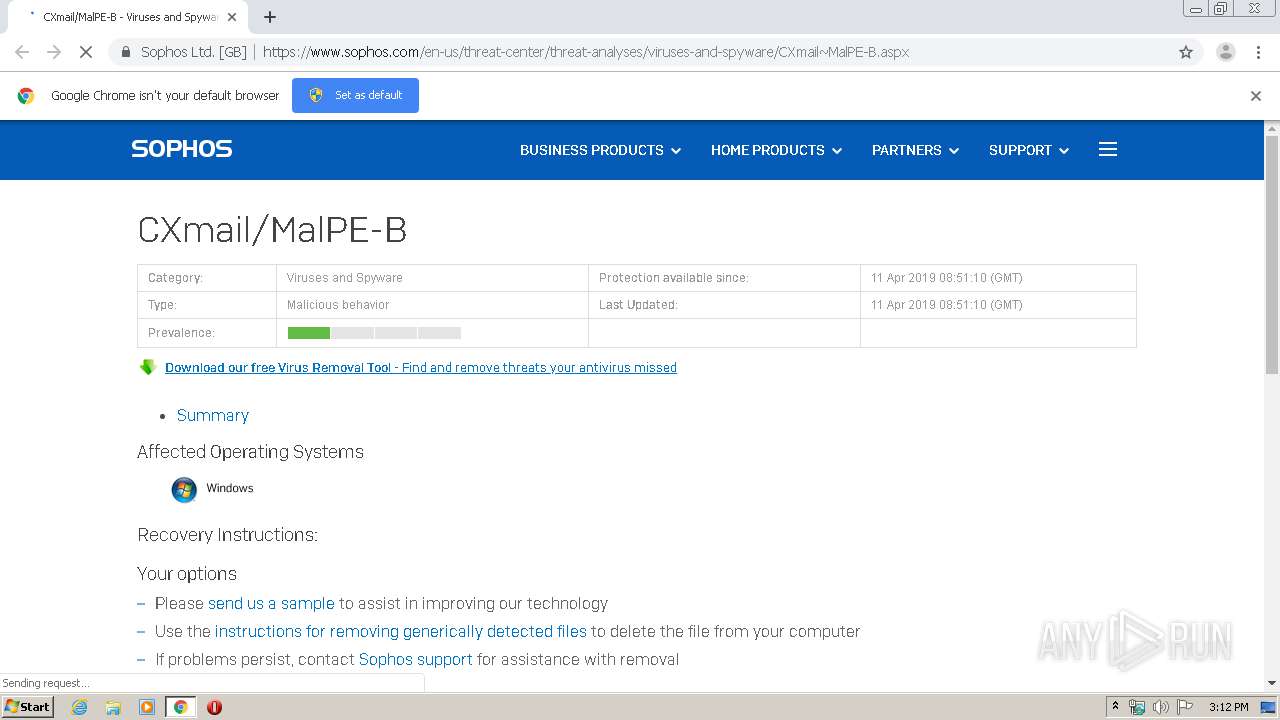Open the Action Center flag icon

click(1184, 707)
